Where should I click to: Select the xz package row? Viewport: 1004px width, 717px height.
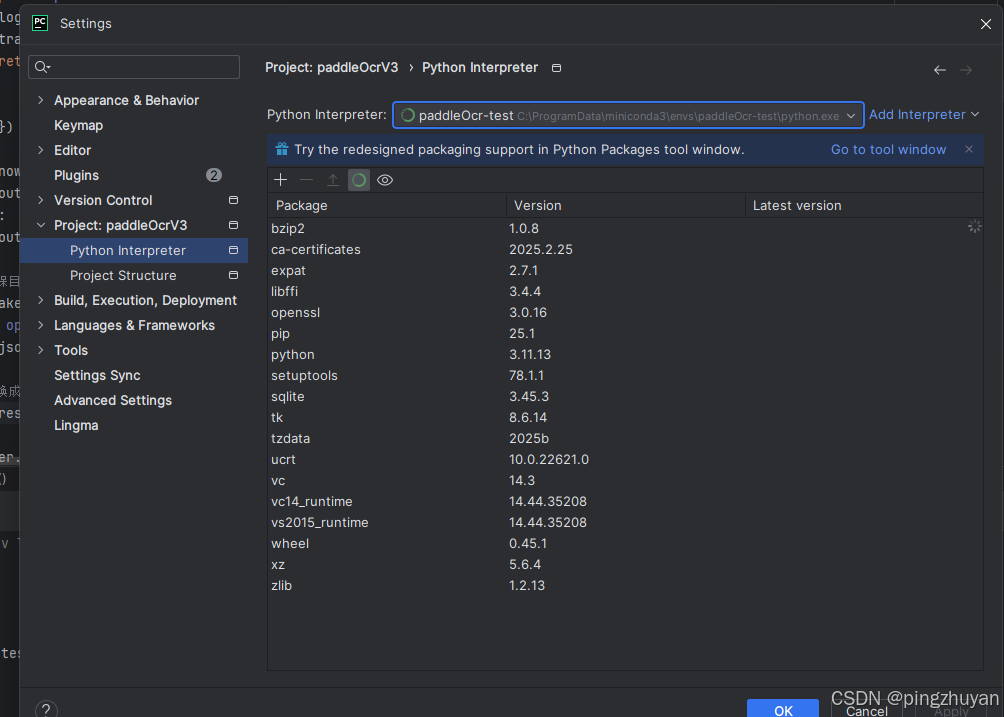(625, 565)
